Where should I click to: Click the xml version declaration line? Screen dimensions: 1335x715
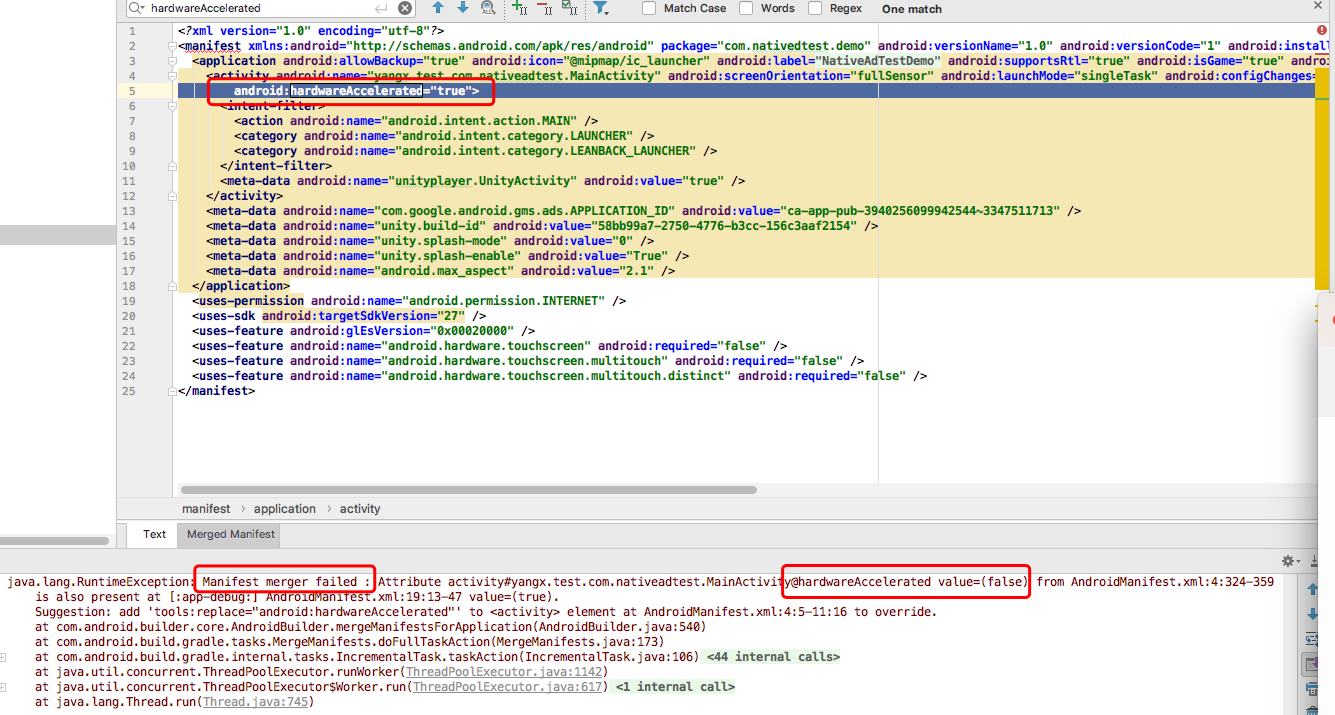pos(311,31)
